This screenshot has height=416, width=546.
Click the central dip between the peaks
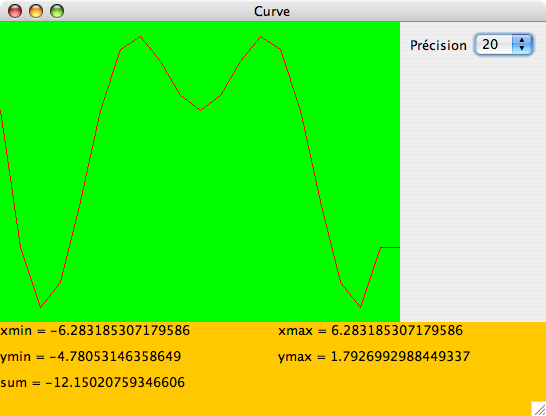(x=201, y=110)
